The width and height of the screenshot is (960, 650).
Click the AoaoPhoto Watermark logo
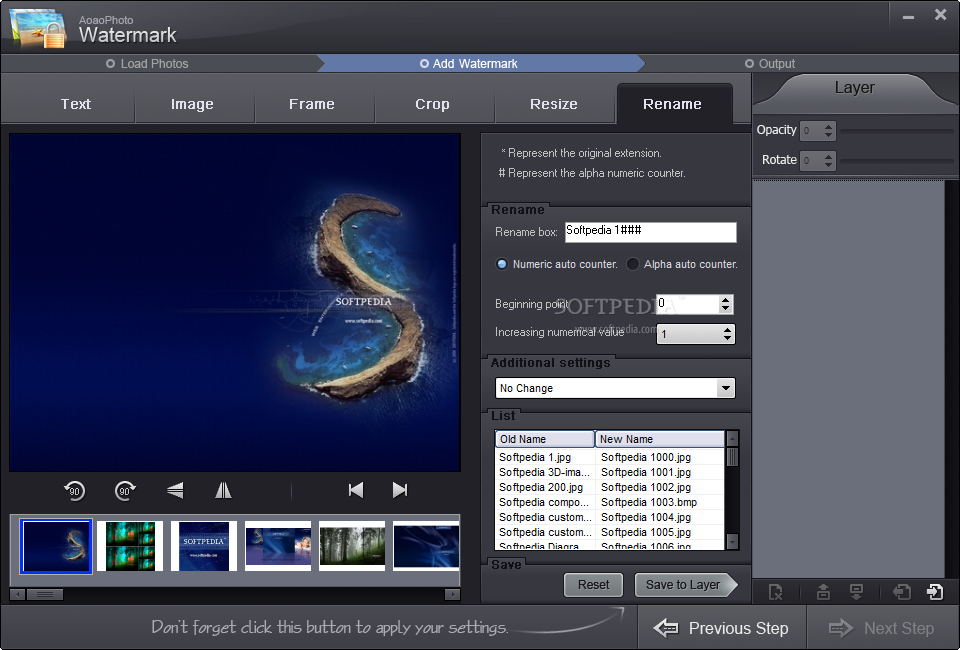pyautogui.click(x=38, y=28)
